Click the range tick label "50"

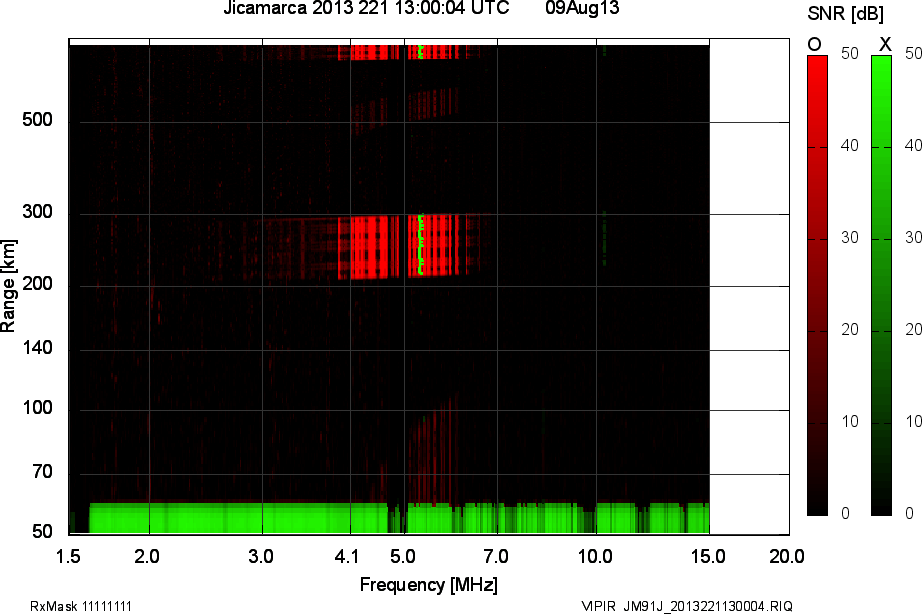coord(42,532)
